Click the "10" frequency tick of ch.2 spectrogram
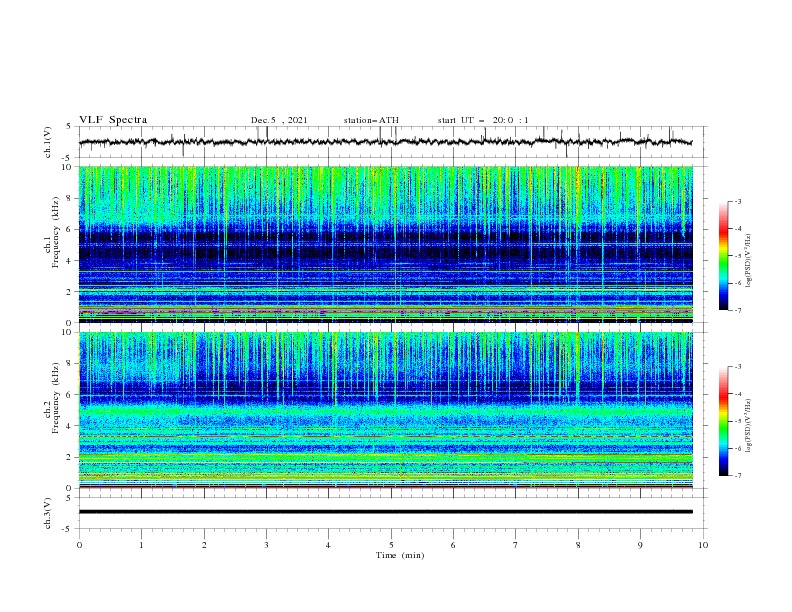 69,332
